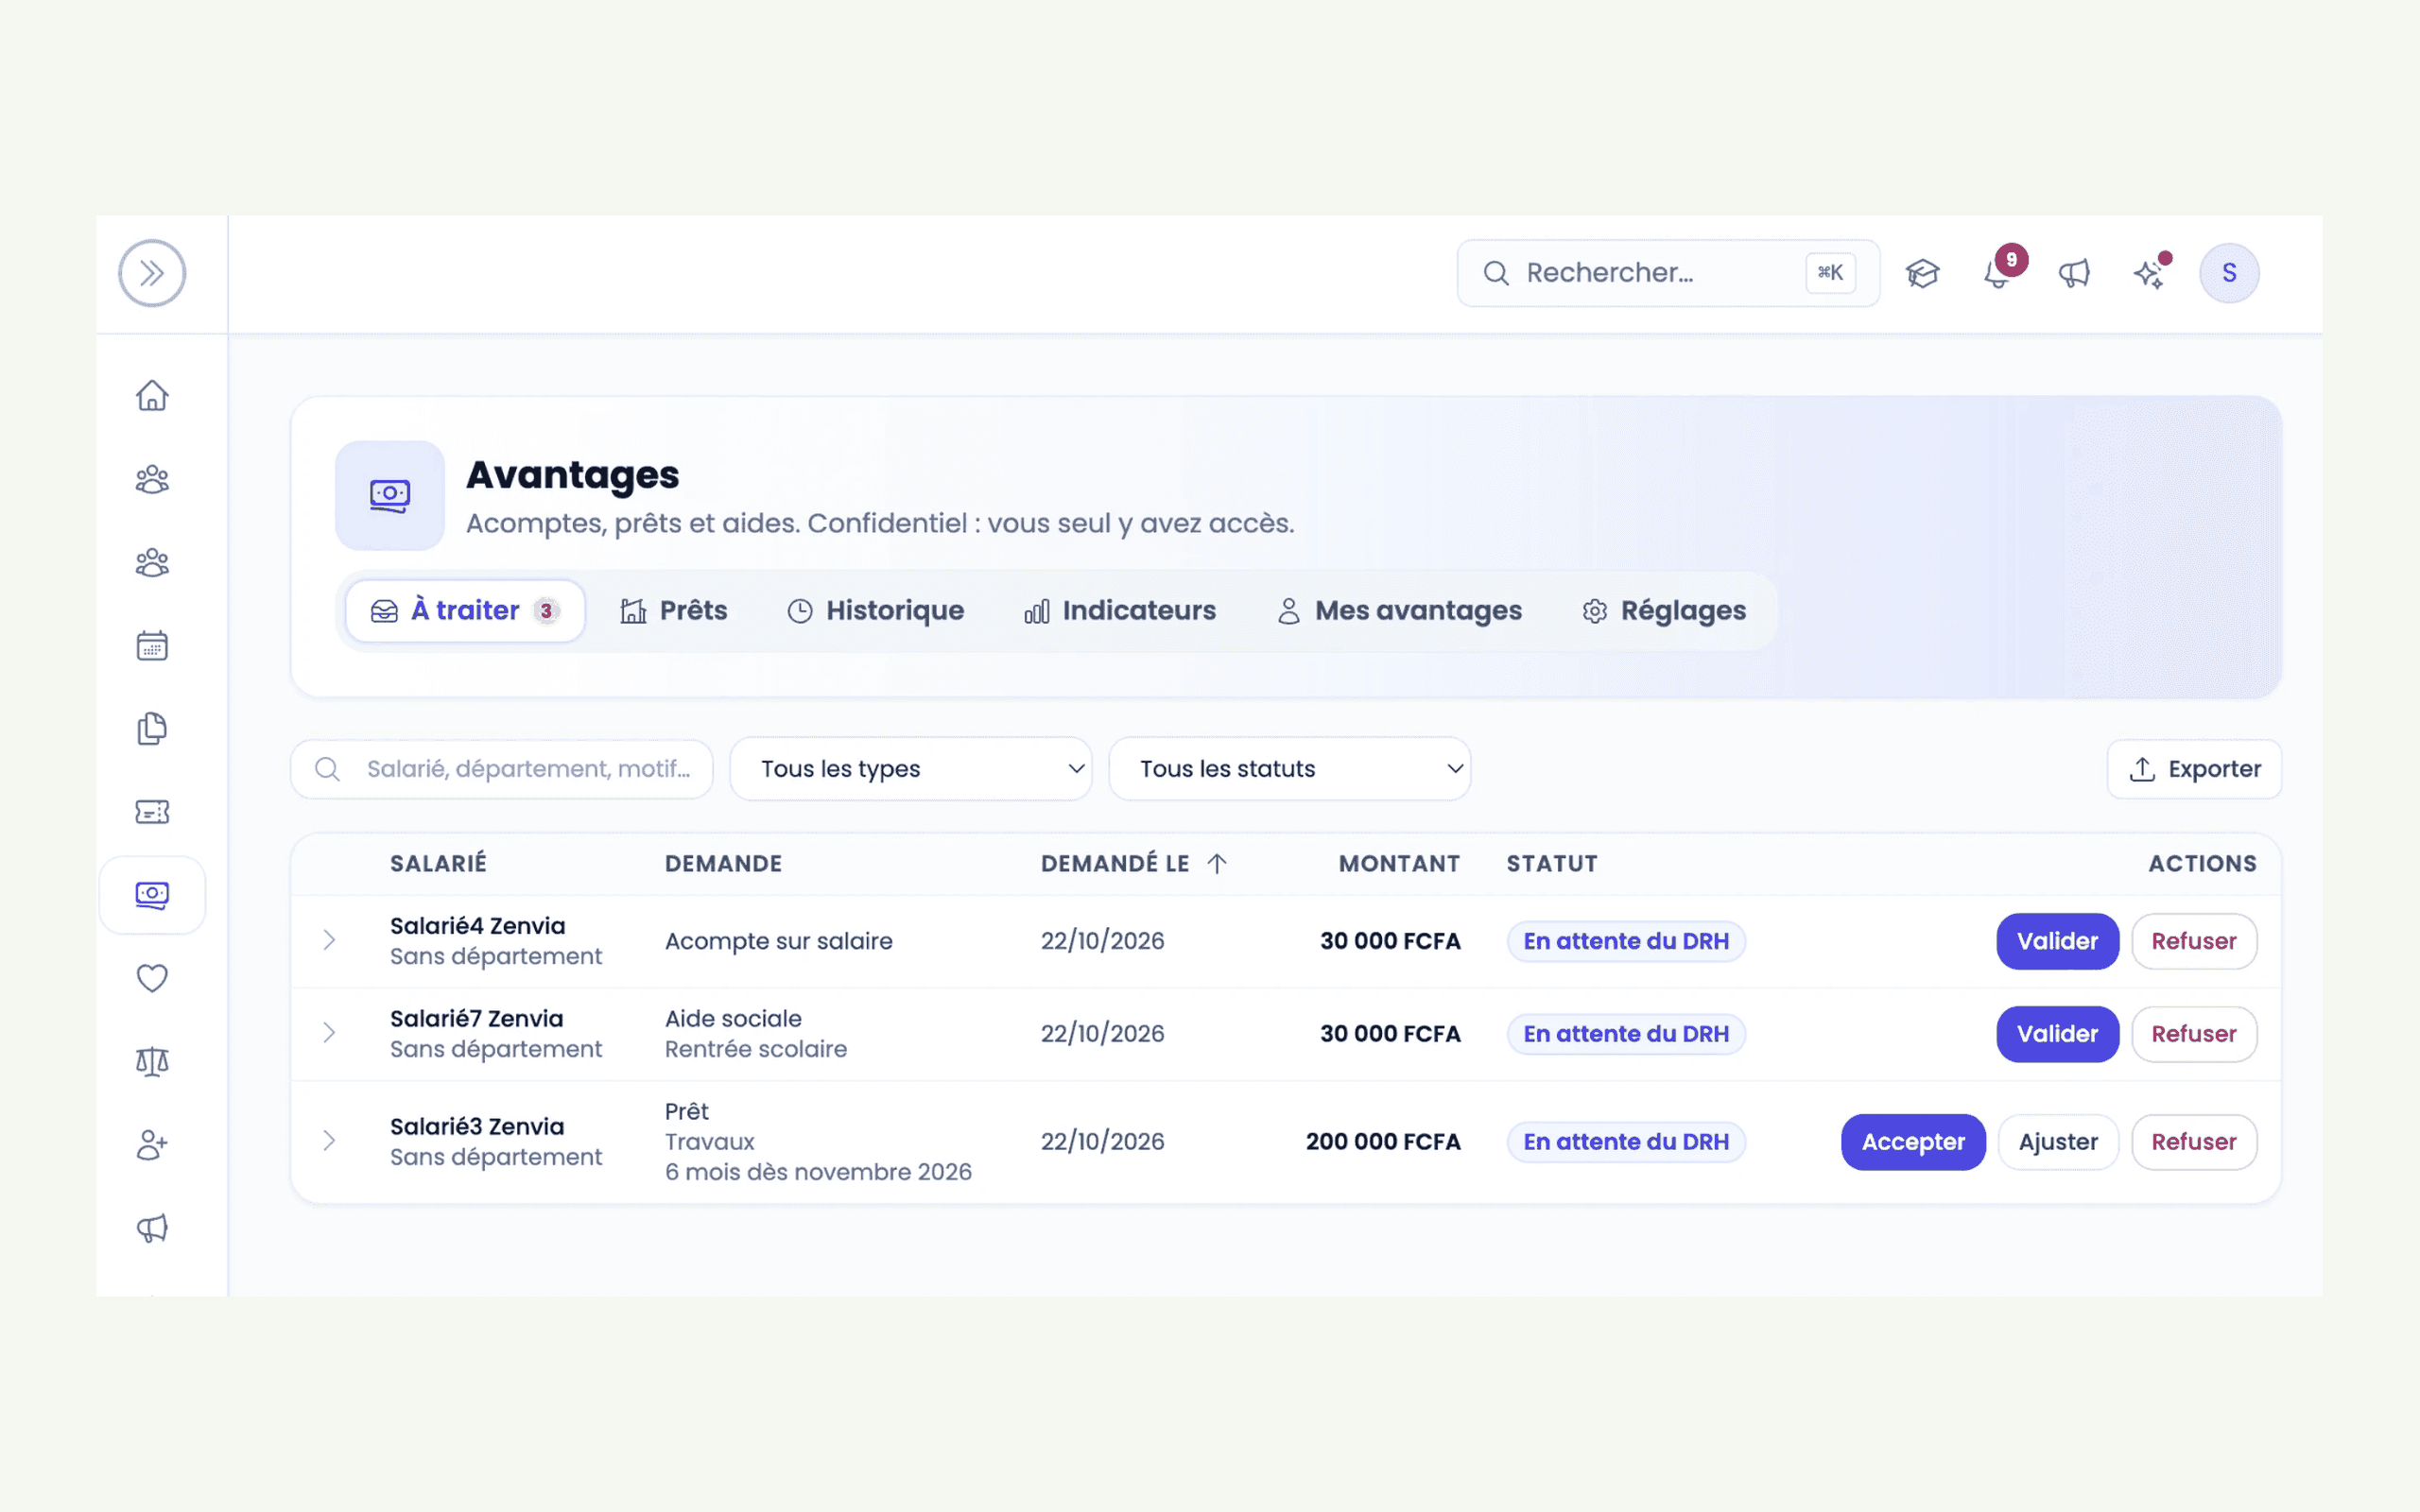Click Ajuster on Salarié3's loan
Image resolution: width=2420 pixels, height=1512 pixels.
tap(2058, 1142)
